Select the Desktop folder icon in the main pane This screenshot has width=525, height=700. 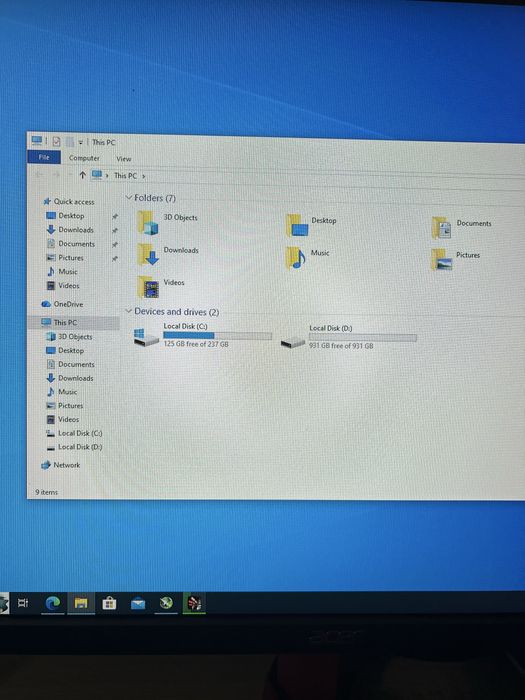(x=297, y=225)
